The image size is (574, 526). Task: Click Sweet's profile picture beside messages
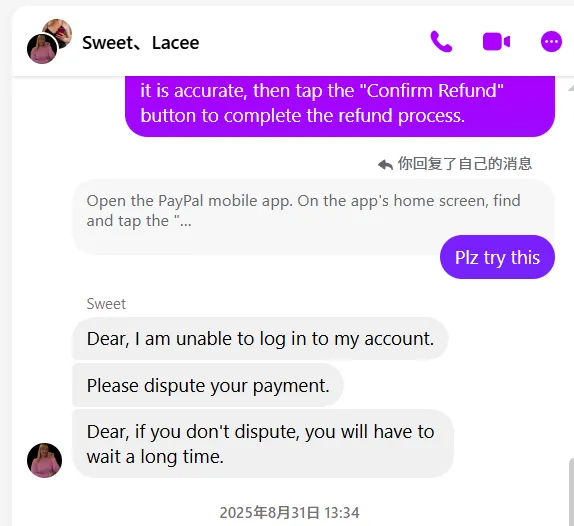pyautogui.click(x=44, y=460)
